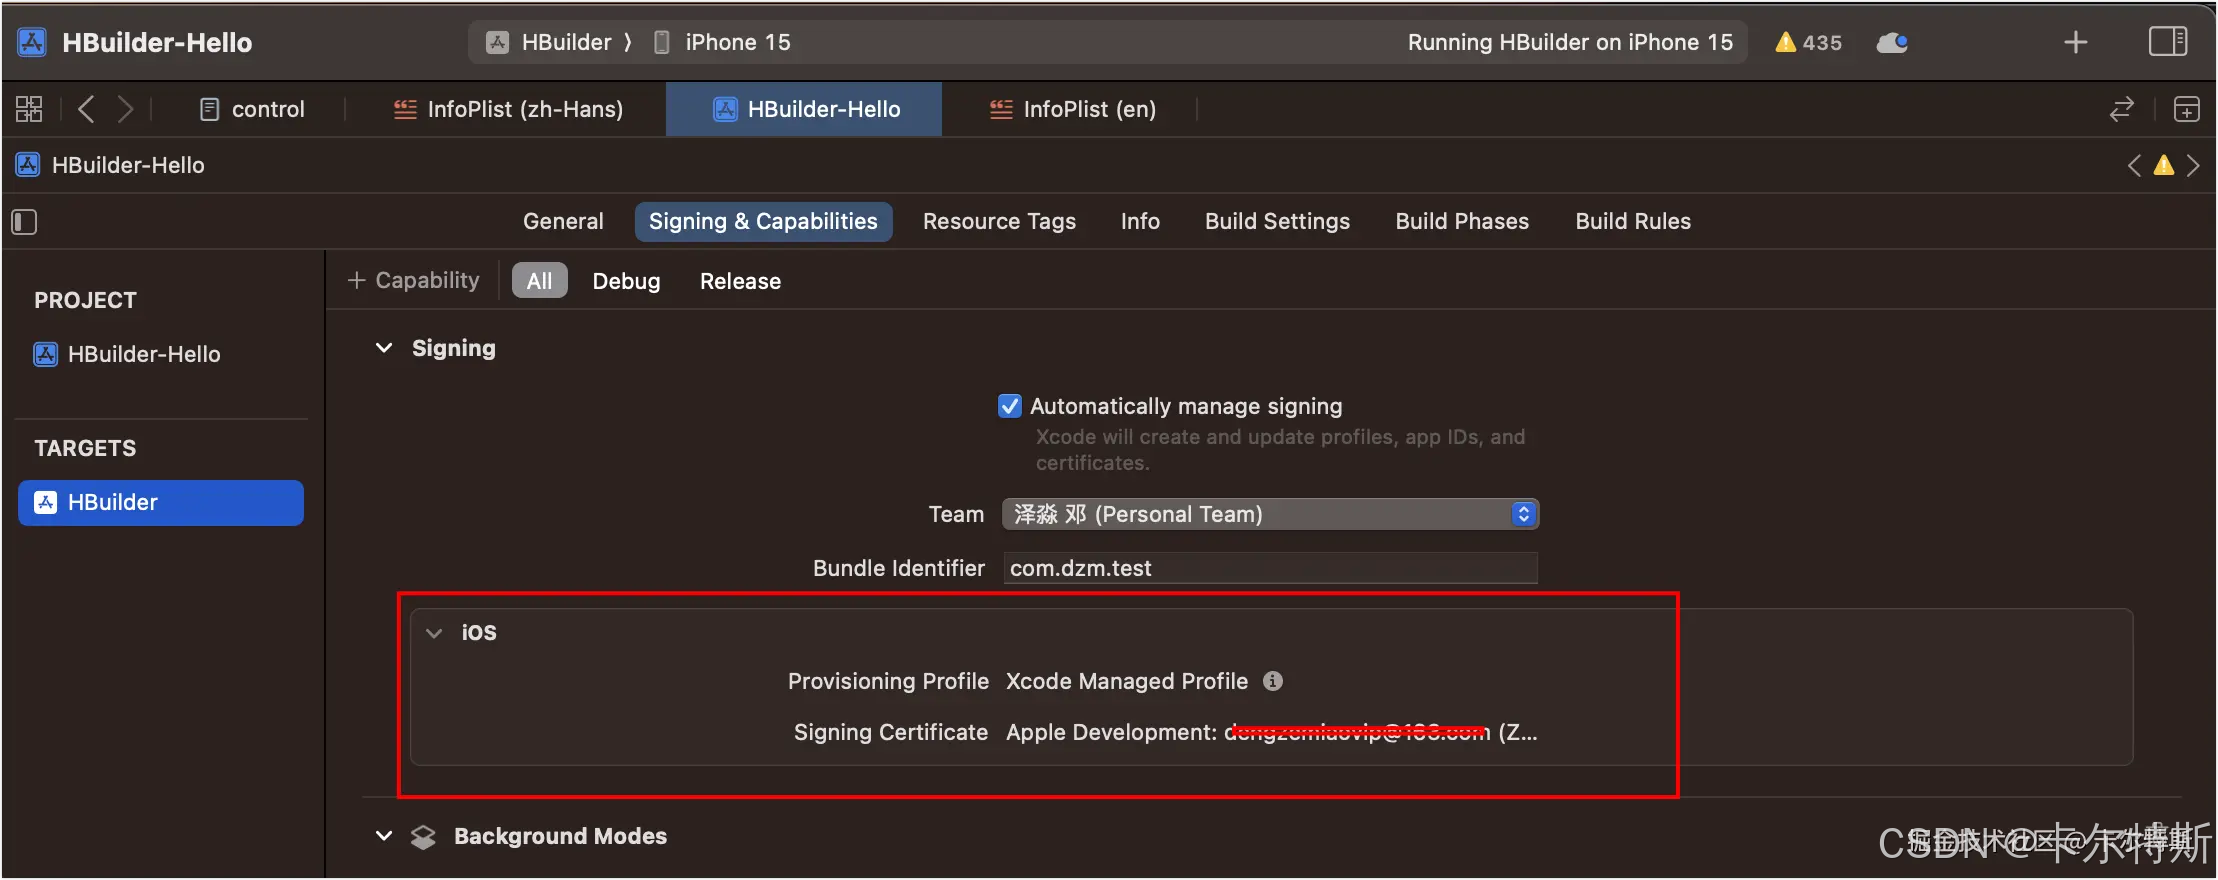This screenshot has width=2218, height=880.
Task: Select the HBuilder scheme in the toolbar
Action: (x=550, y=42)
